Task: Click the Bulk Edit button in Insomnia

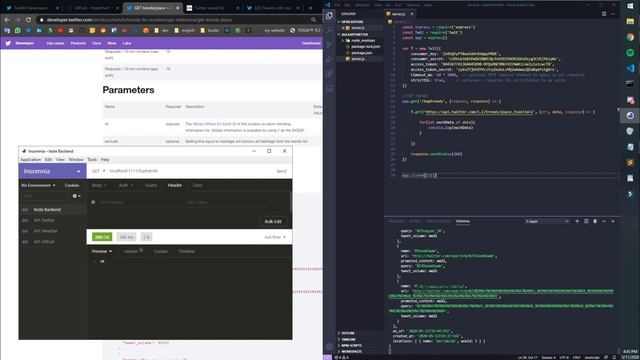Action: point(273,222)
